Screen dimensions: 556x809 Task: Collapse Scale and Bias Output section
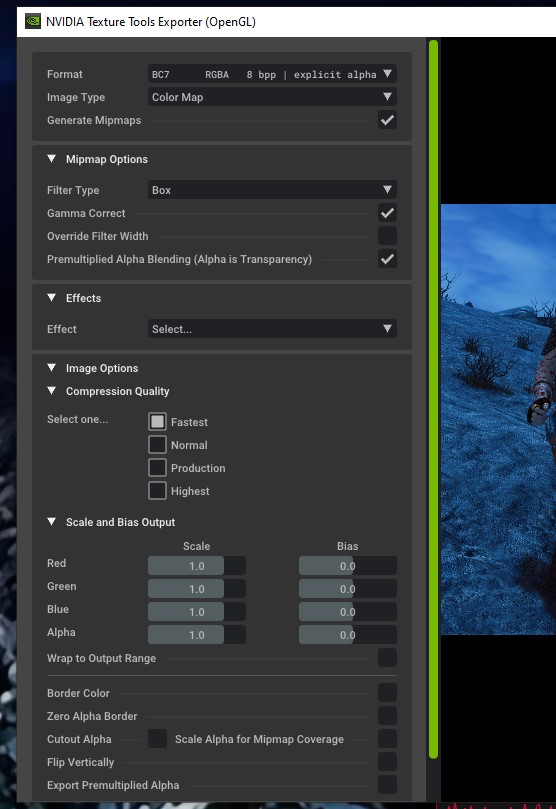(52, 522)
